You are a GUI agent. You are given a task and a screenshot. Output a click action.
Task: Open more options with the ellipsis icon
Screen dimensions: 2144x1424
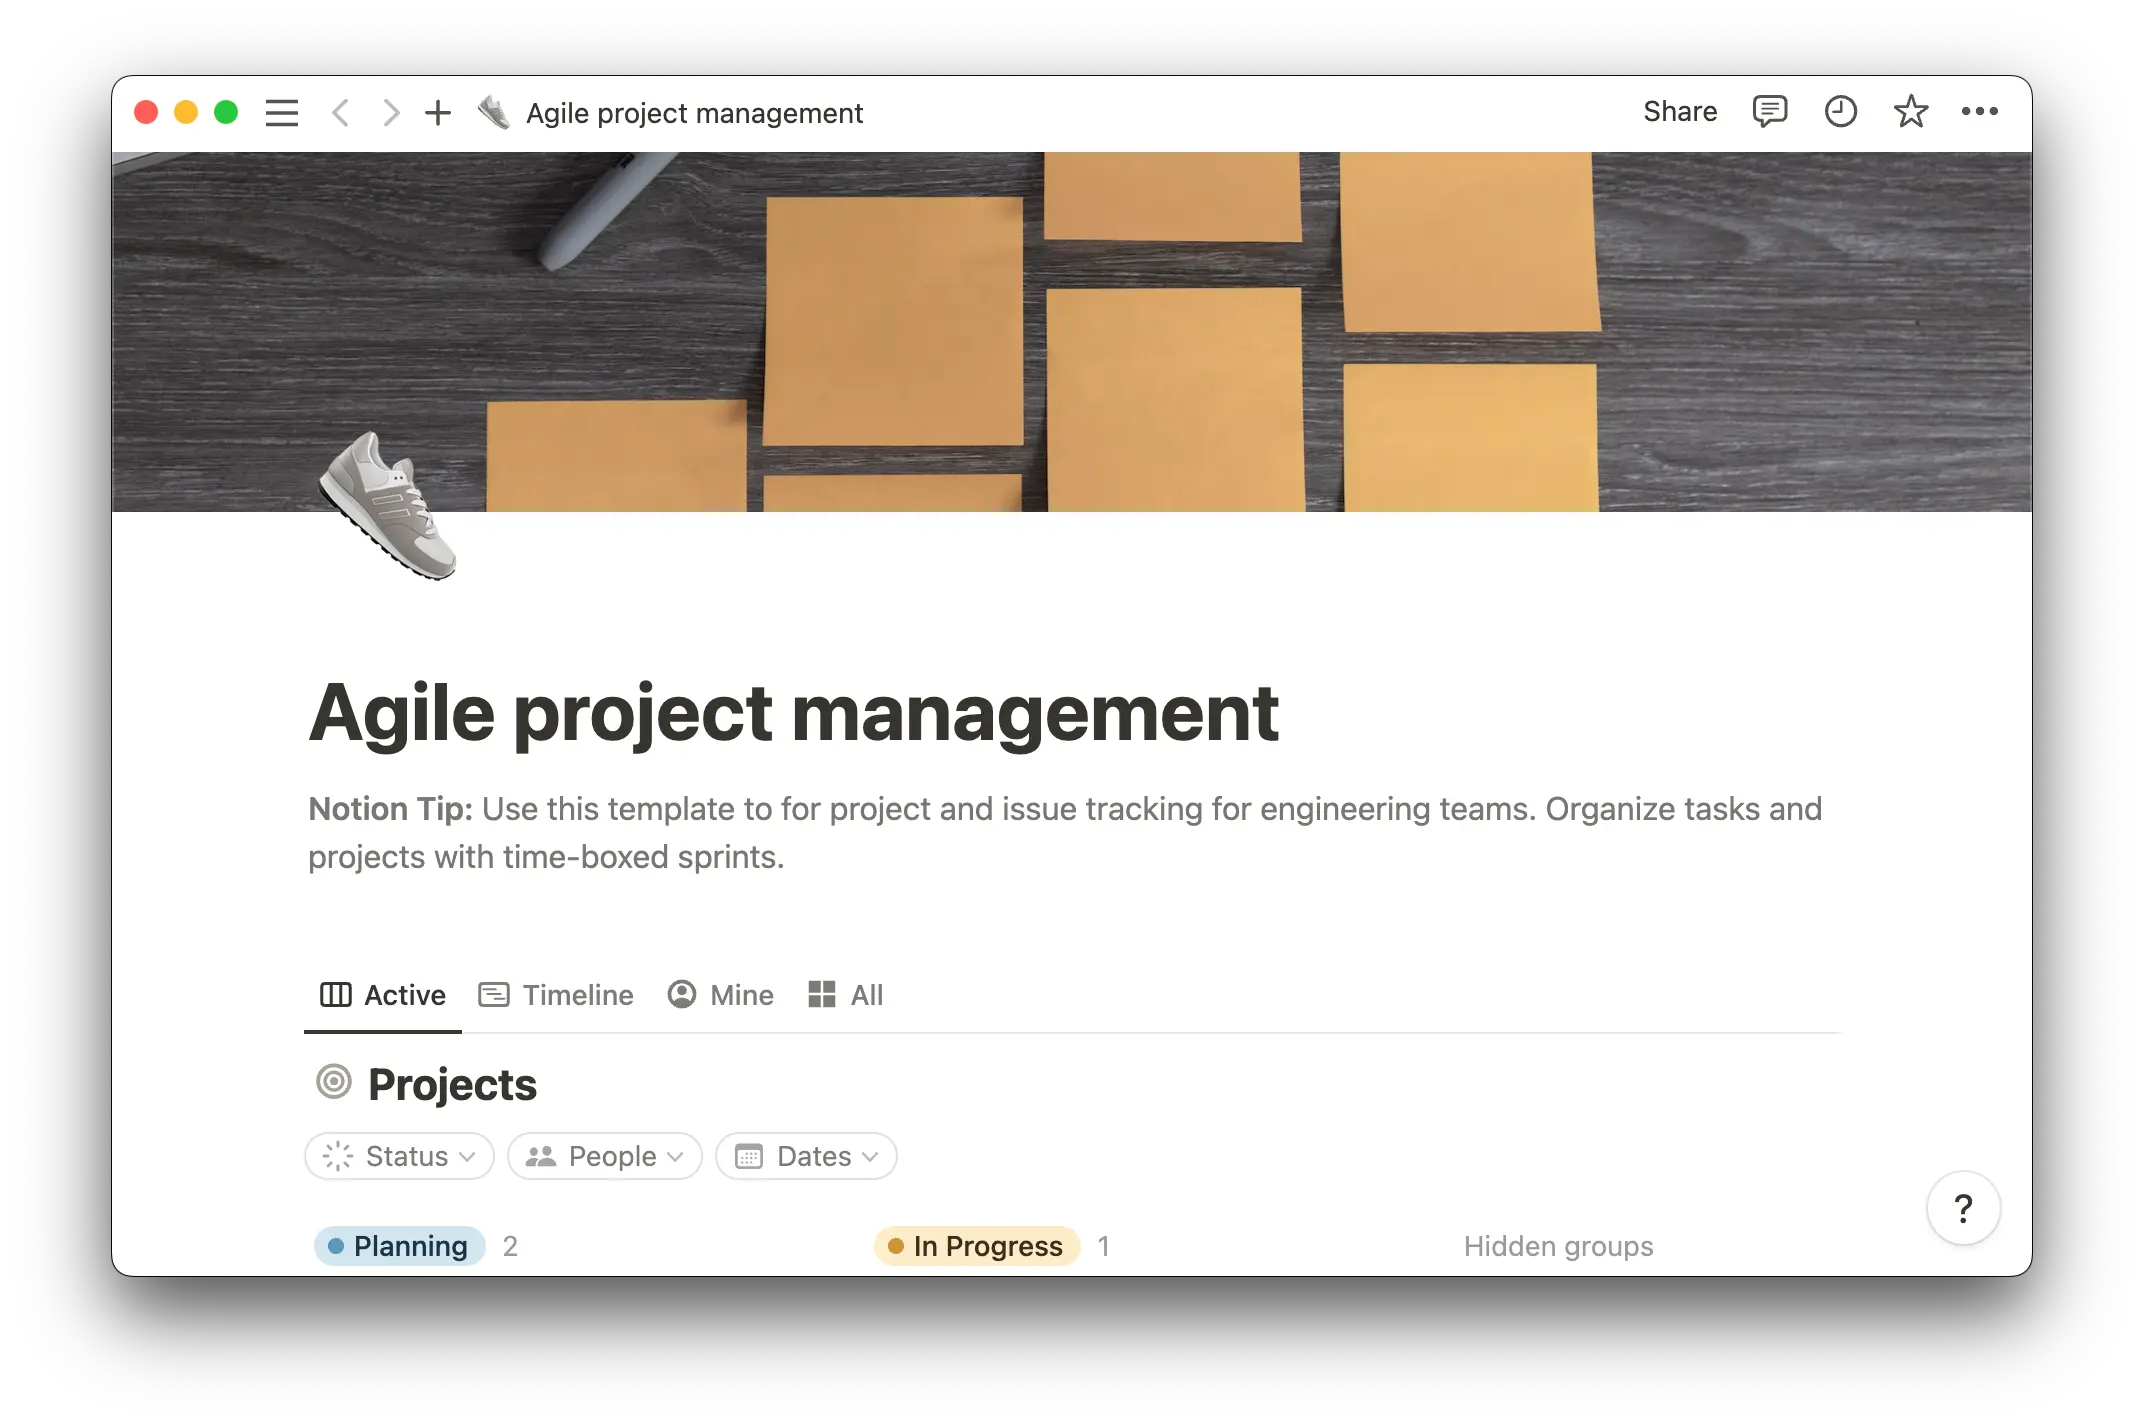click(1981, 112)
